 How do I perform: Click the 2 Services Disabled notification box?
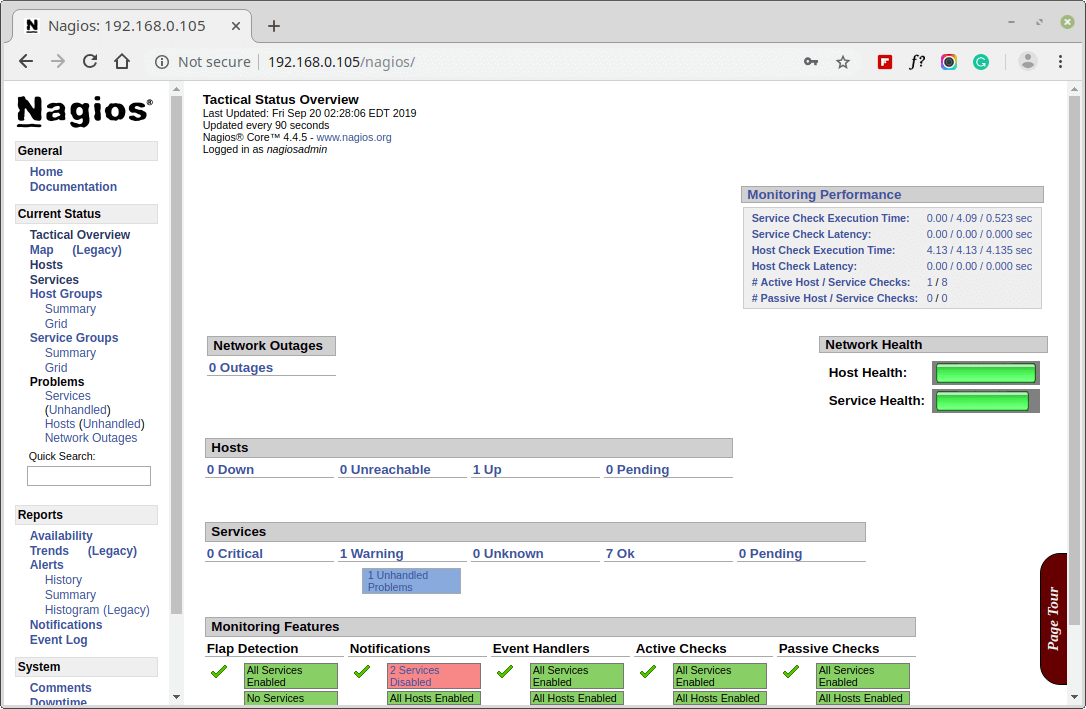(433, 676)
